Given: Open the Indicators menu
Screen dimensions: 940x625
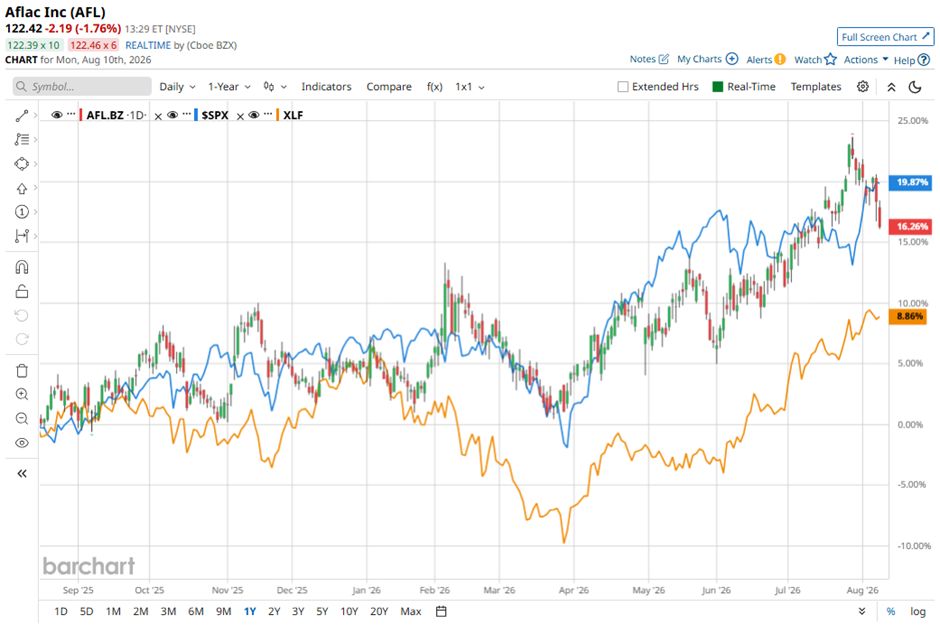Looking at the screenshot, I should 326,87.
